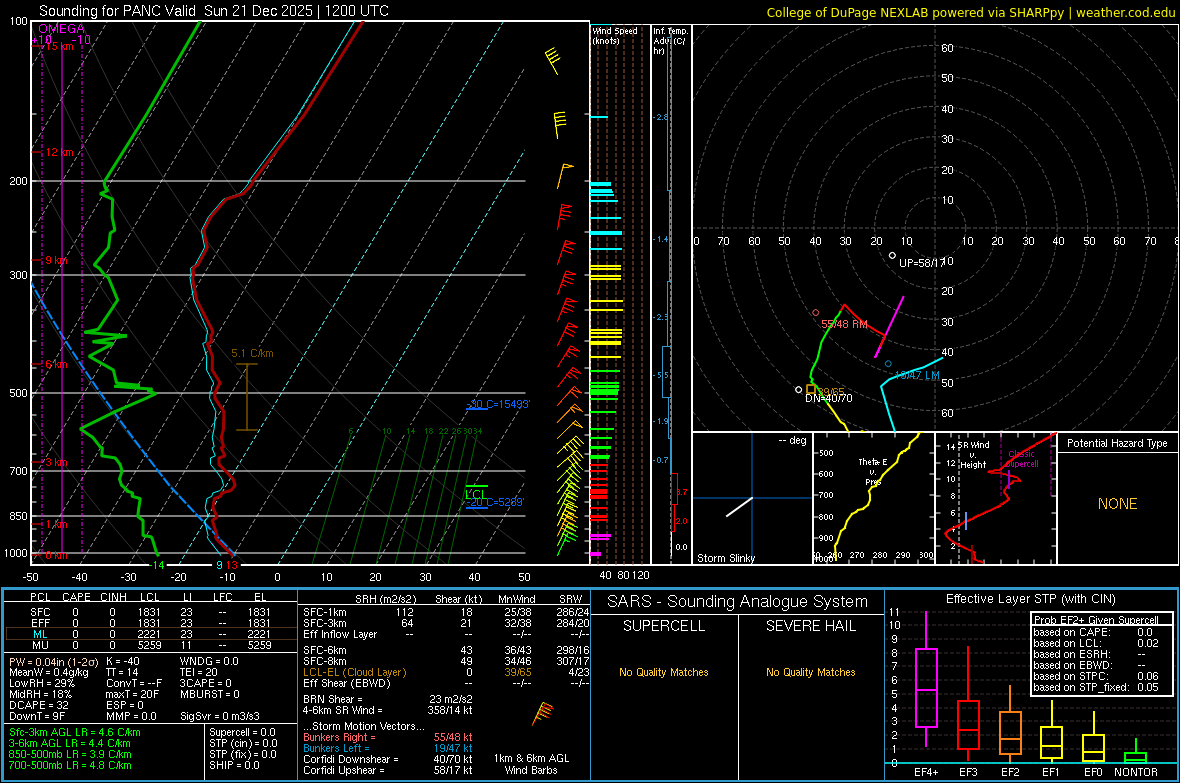This screenshot has height=783, width=1180.
Task: Click the SARS - Sounding Analogue System title
Action: click(x=737, y=602)
